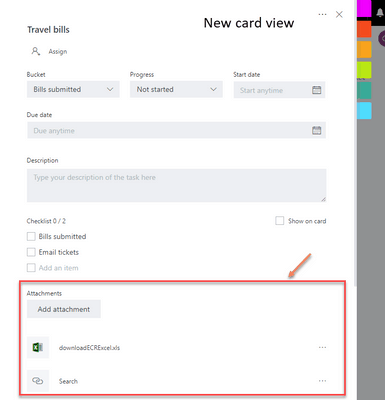Open the downloadECRExcel.xls attachment
Screen dimensions: 385x400
pos(89,348)
